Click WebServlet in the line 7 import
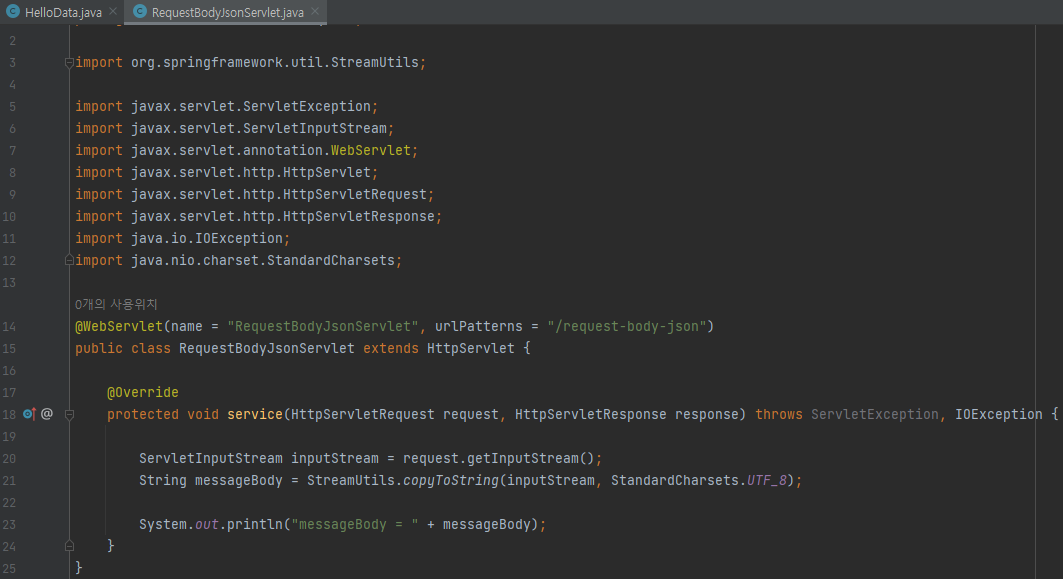 click(x=371, y=151)
